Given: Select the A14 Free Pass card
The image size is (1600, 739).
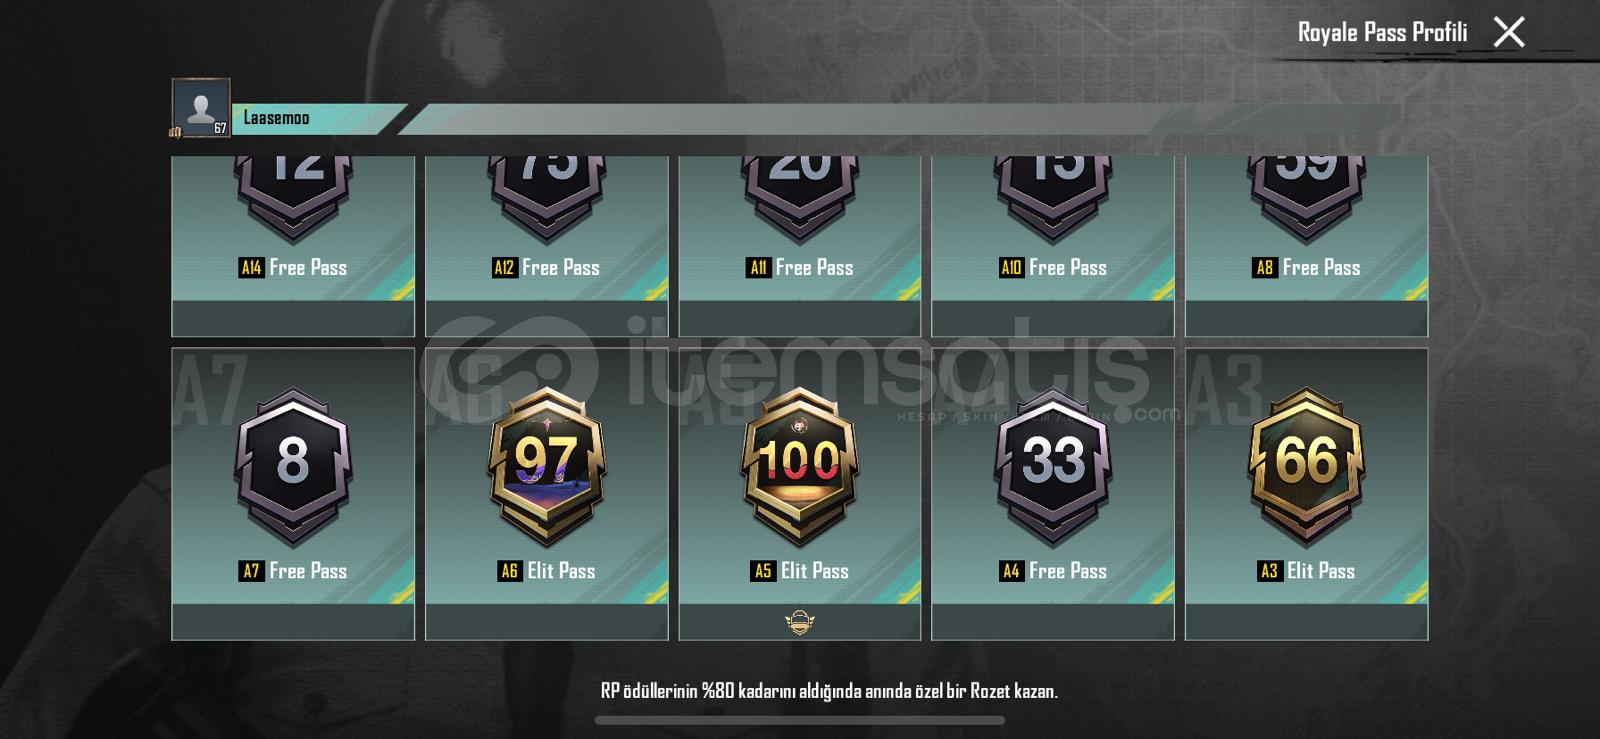Looking at the screenshot, I should pos(293,246).
